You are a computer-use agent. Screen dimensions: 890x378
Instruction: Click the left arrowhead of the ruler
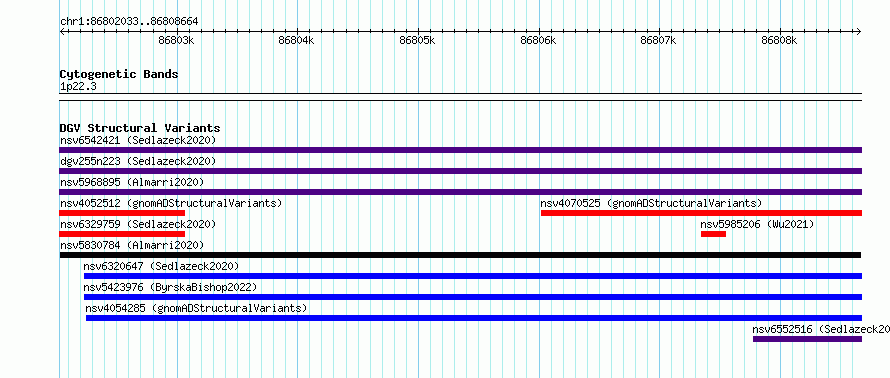coord(62,31)
